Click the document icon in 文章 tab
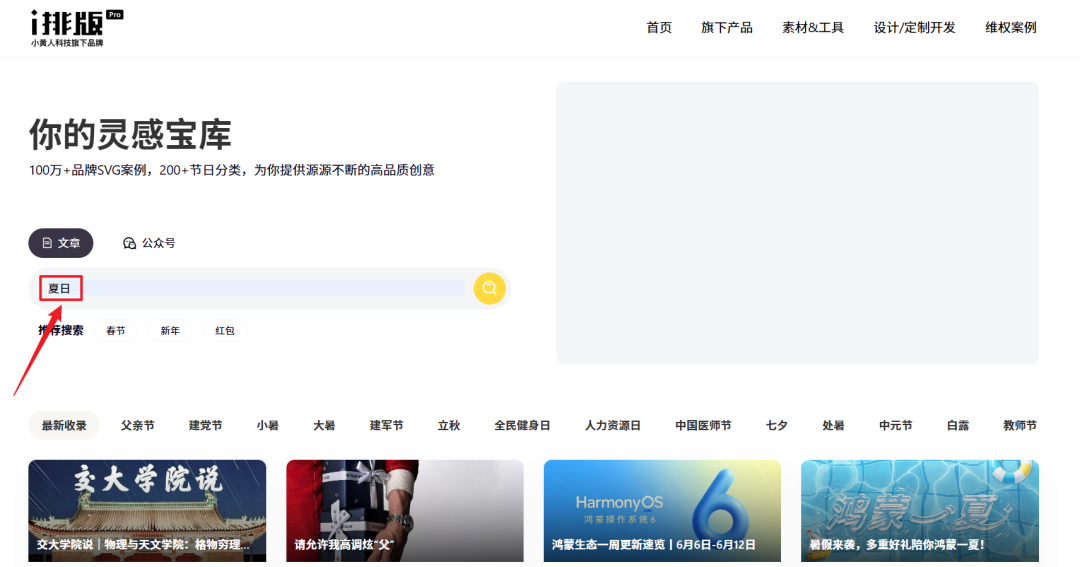Screen dimensions: 1080x567 tap(47, 243)
